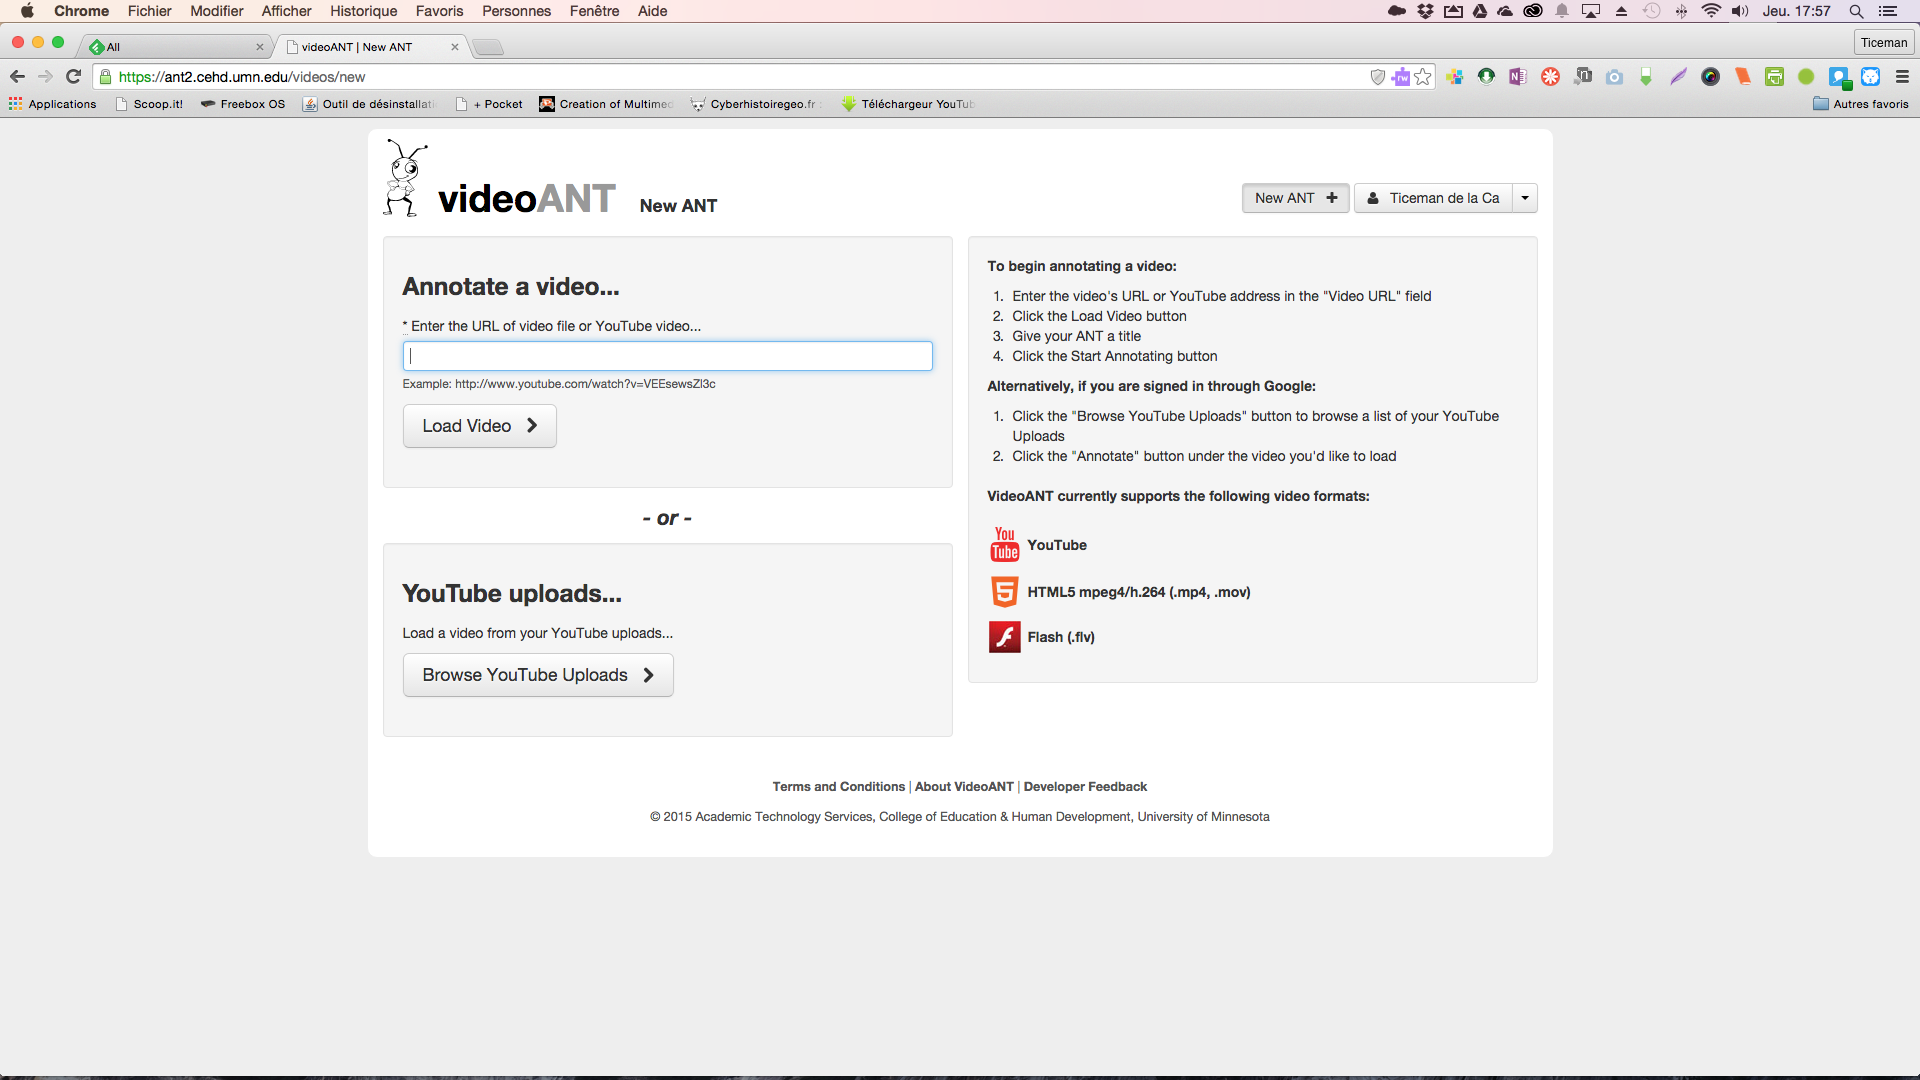1920x1080 pixels.
Task: Open the Fenêtre menu
Action: 594,11
